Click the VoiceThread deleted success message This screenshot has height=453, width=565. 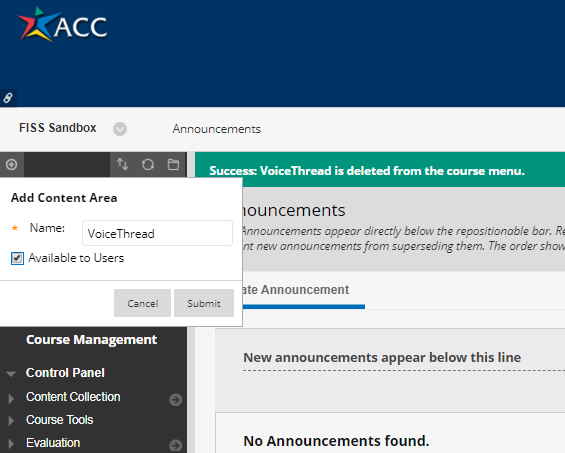[367, 171]
